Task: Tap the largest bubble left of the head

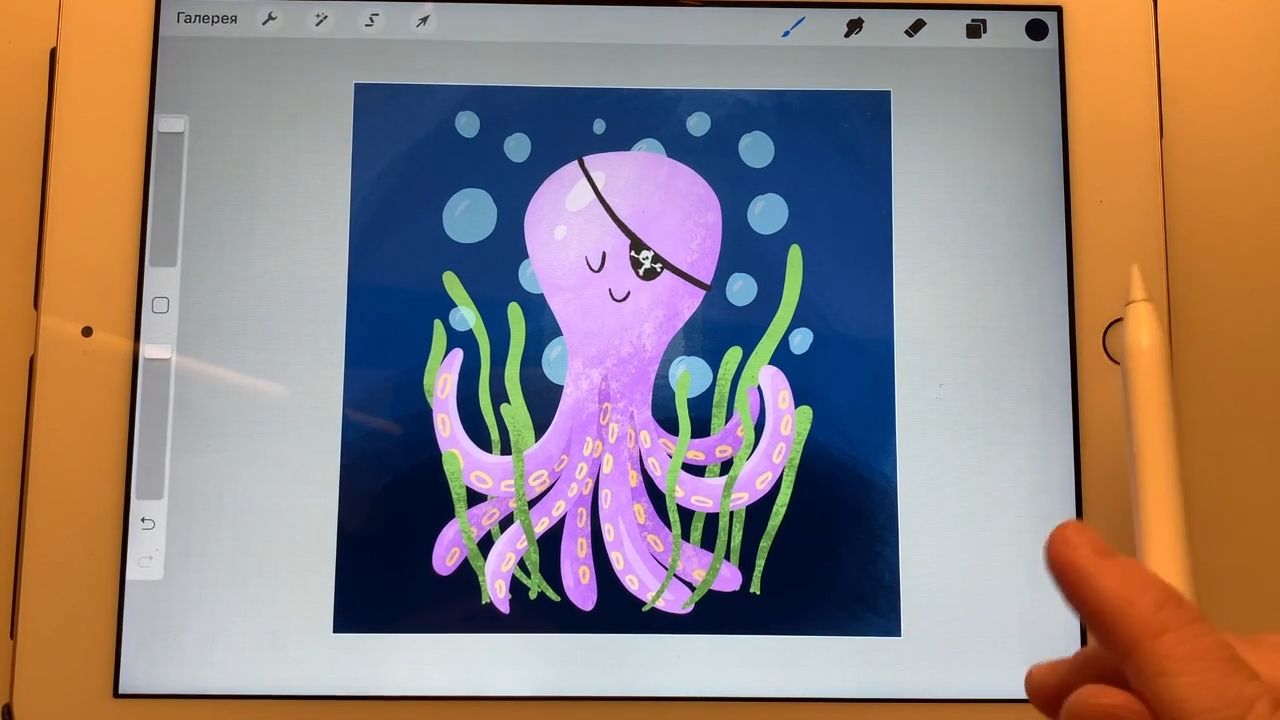Action: (x=469, y=216)
